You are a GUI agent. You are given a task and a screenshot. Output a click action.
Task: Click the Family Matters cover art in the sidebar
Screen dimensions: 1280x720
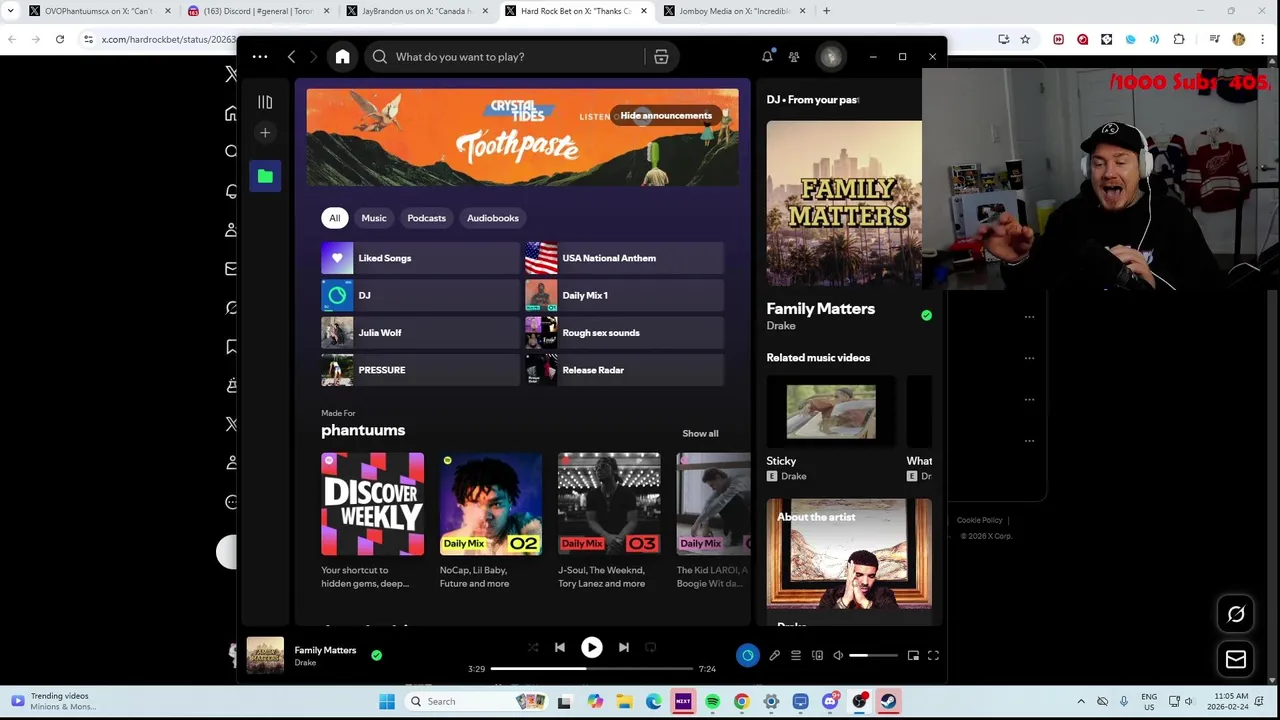pos(844,204)
